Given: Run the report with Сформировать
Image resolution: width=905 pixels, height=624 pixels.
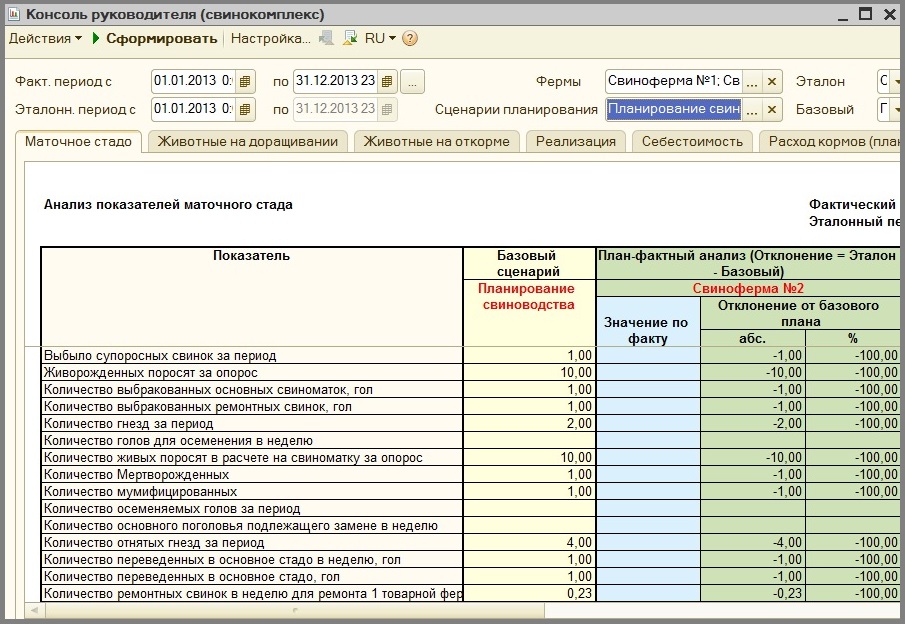Looking at the screenshot, I should pyautogui.click(x=155, y=38).
